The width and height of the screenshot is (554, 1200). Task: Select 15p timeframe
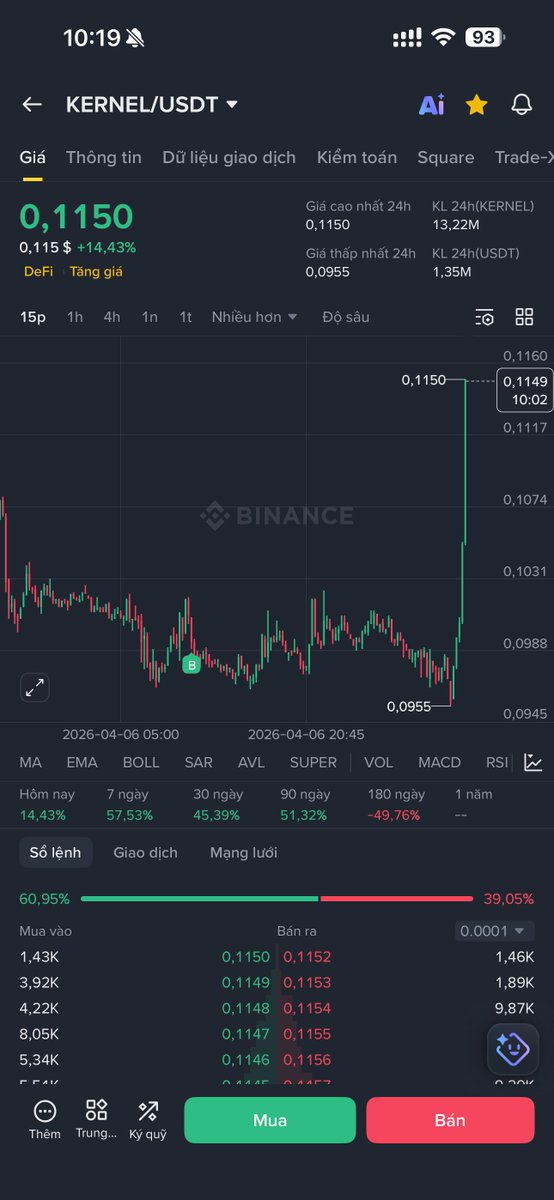(x=33, y=317)
